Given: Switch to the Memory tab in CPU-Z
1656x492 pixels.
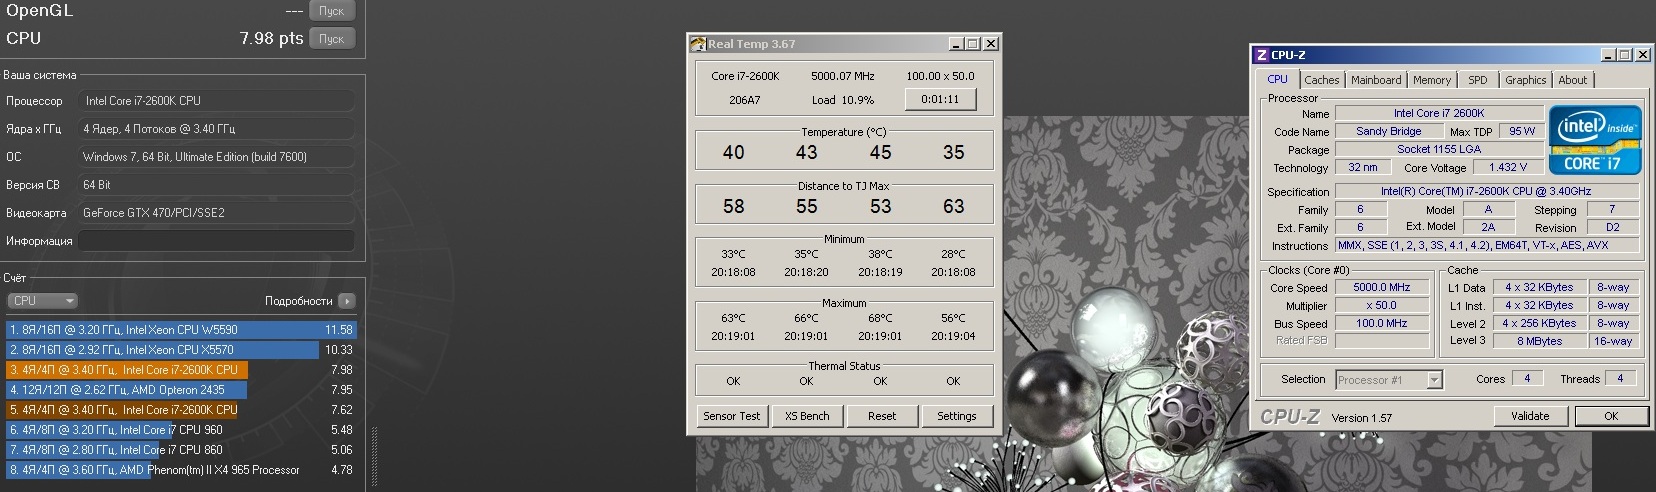Looking at the screenshot, I should coord(1432,80).
